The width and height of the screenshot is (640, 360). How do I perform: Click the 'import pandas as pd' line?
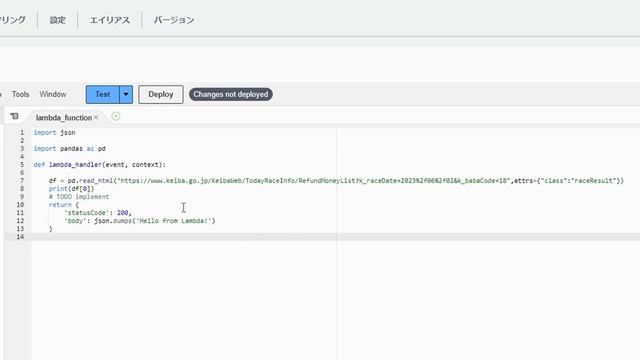tap(69, 149)
